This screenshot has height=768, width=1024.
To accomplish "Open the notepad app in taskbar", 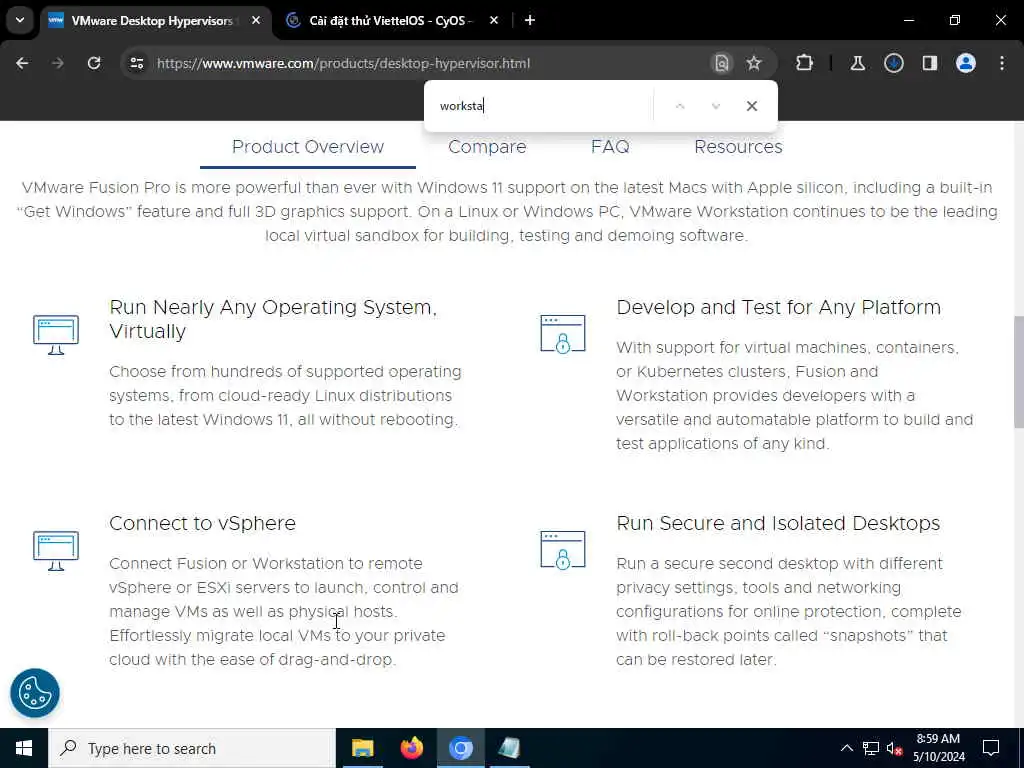I will [509, 748].
